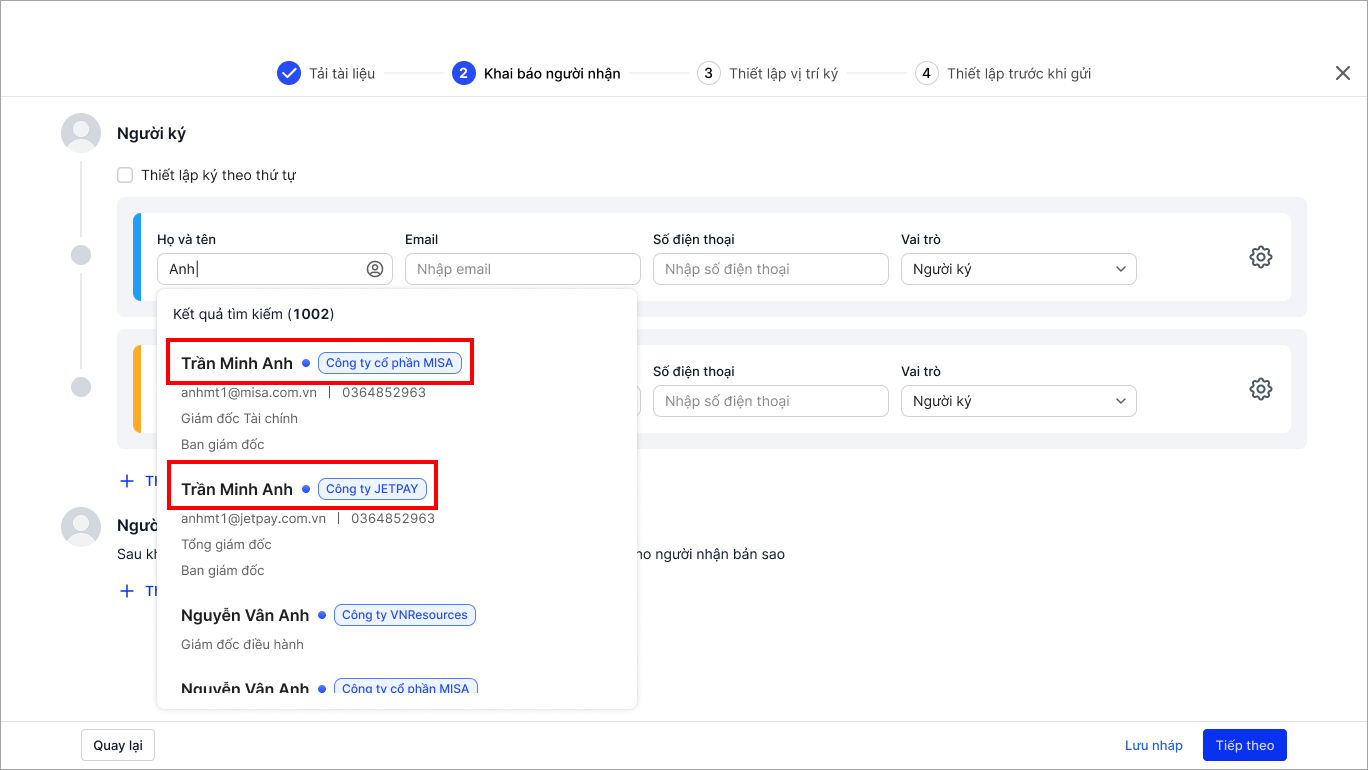The height and width of the screenshot is (770, 1368).
Task: Enable Thiết lập ký theo thứ tự checkbox
Action: click(125, 175)
